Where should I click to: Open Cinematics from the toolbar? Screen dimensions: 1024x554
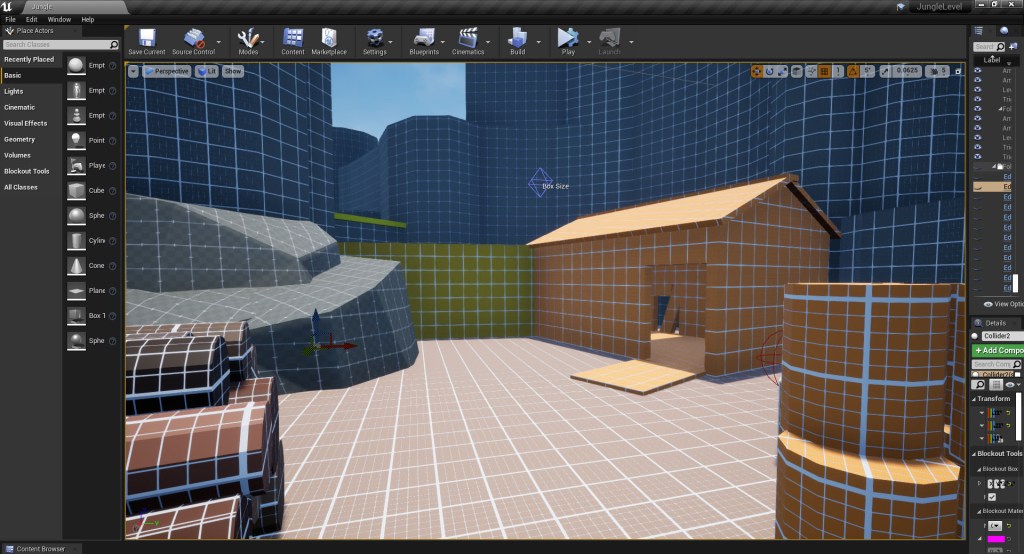(x=466, y=39)
